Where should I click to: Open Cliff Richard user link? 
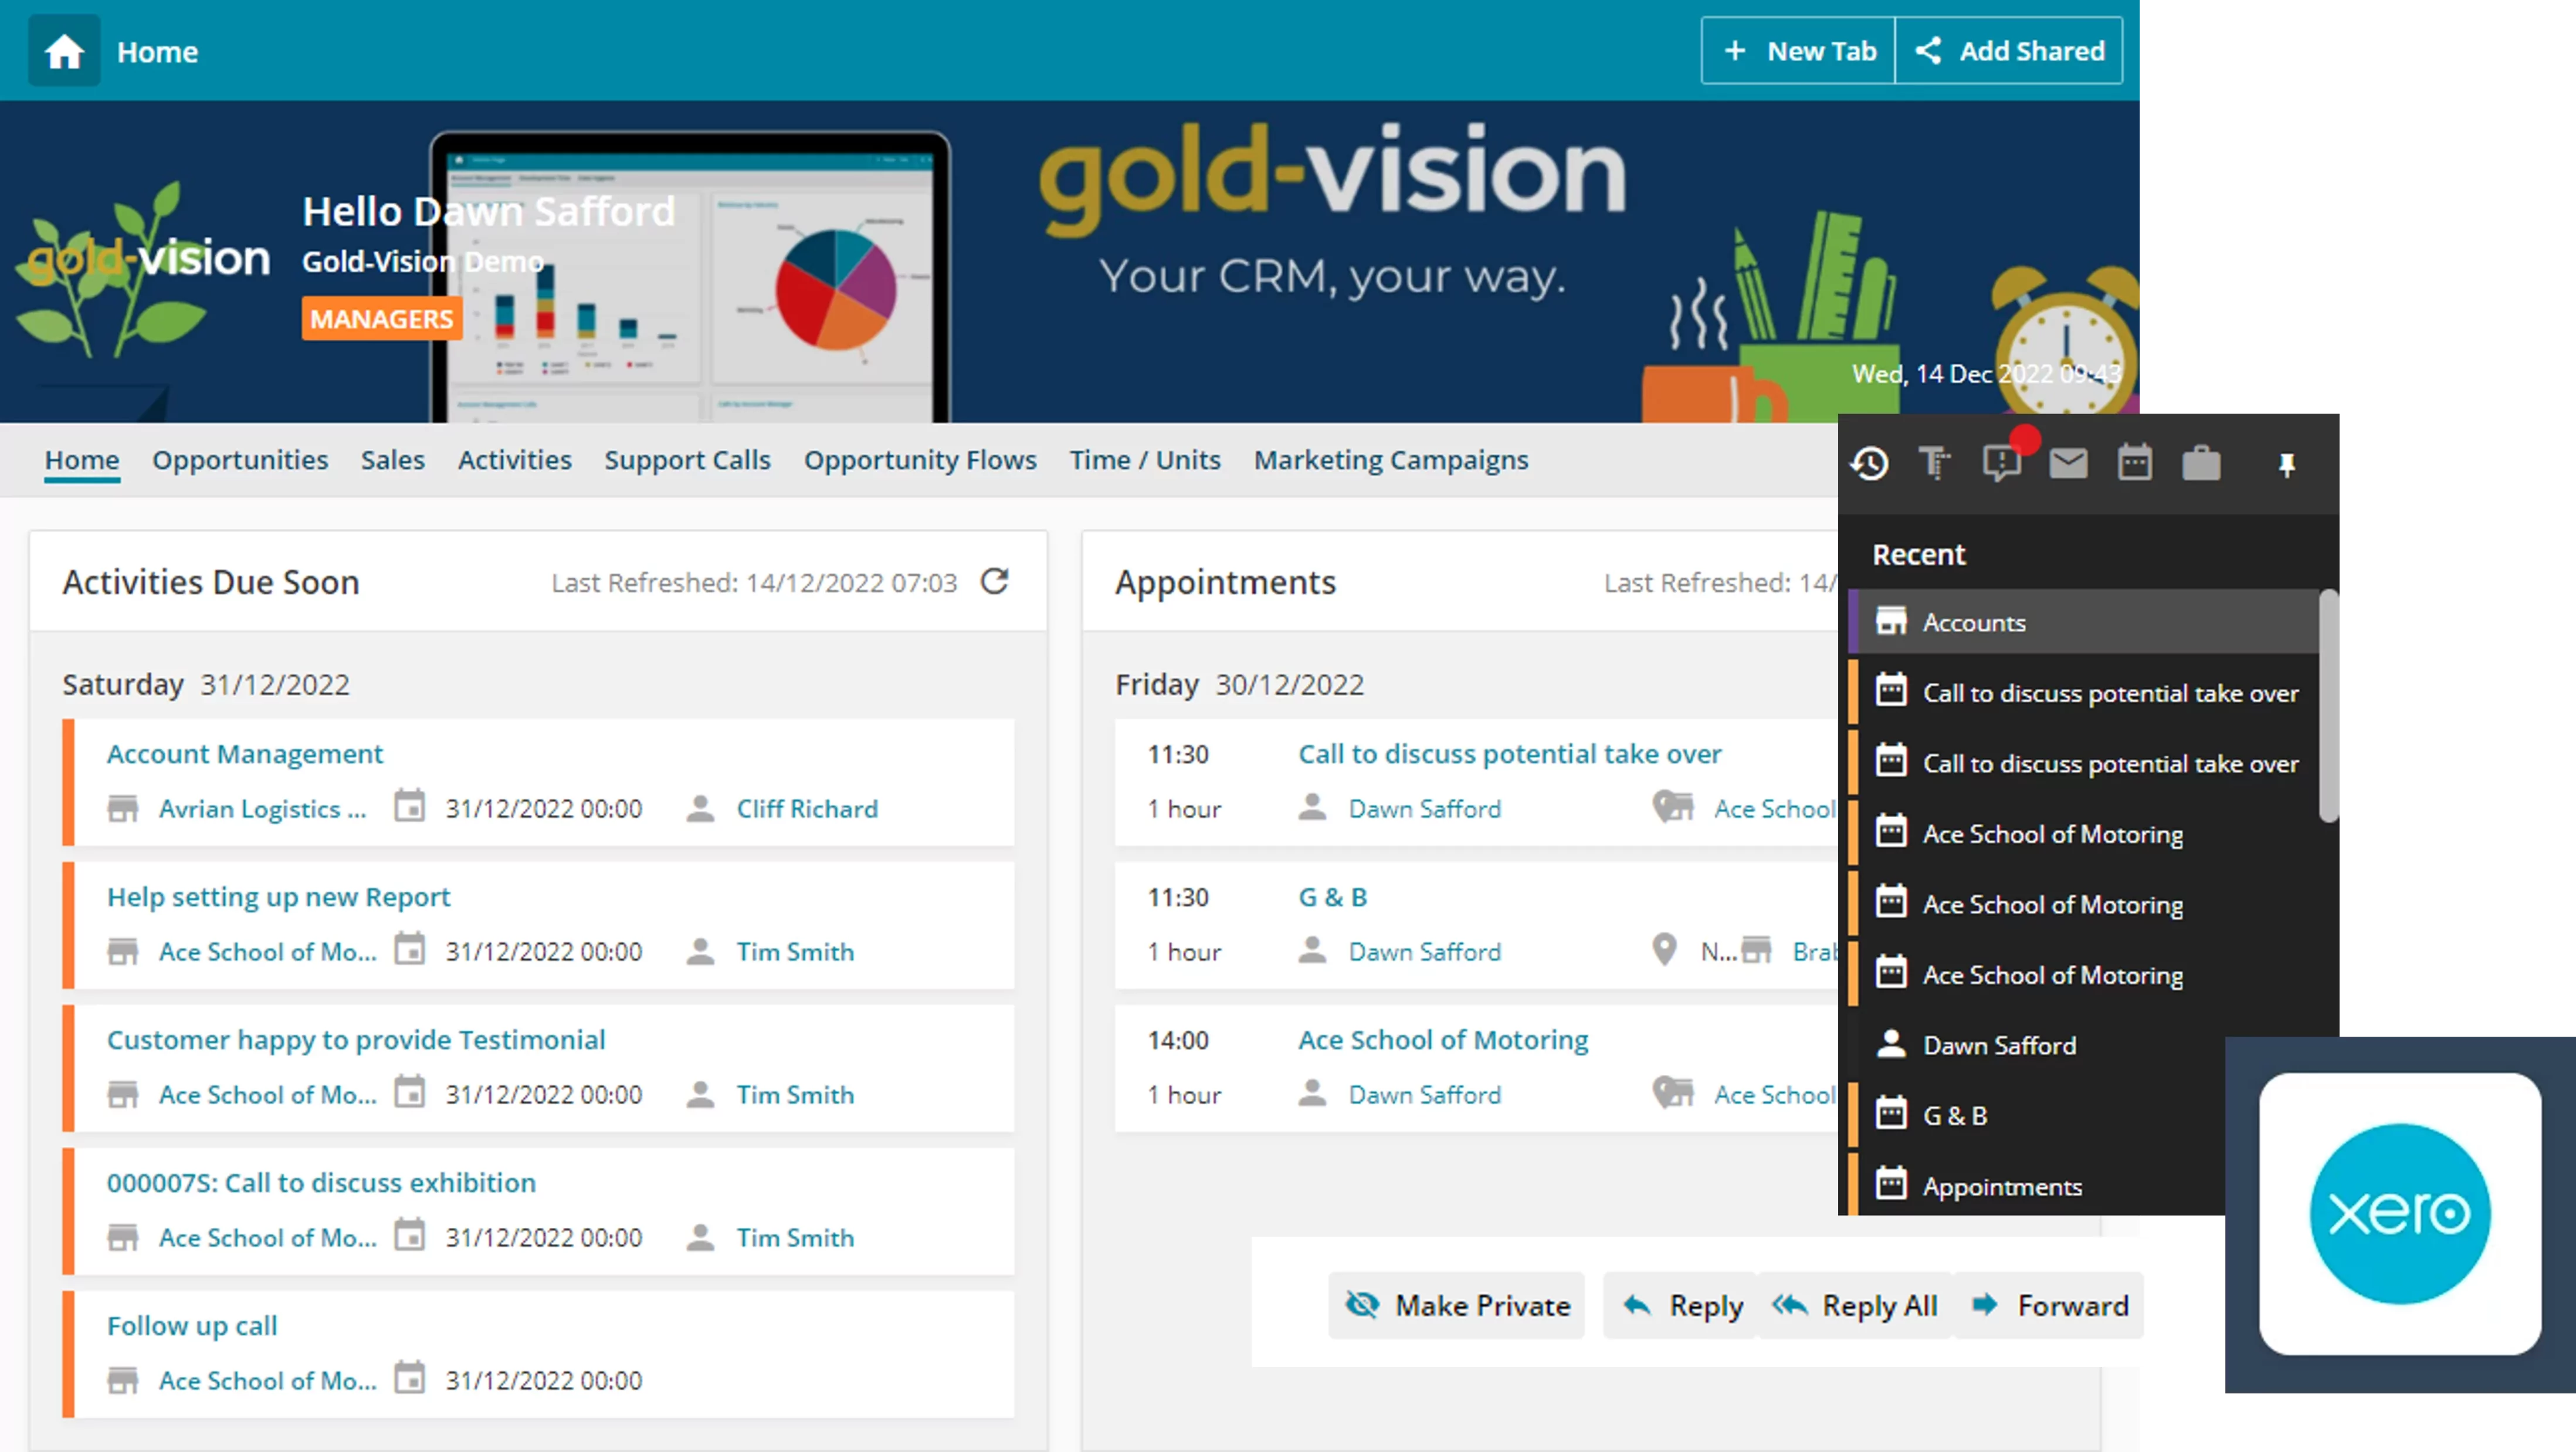(x=807, y=809)
